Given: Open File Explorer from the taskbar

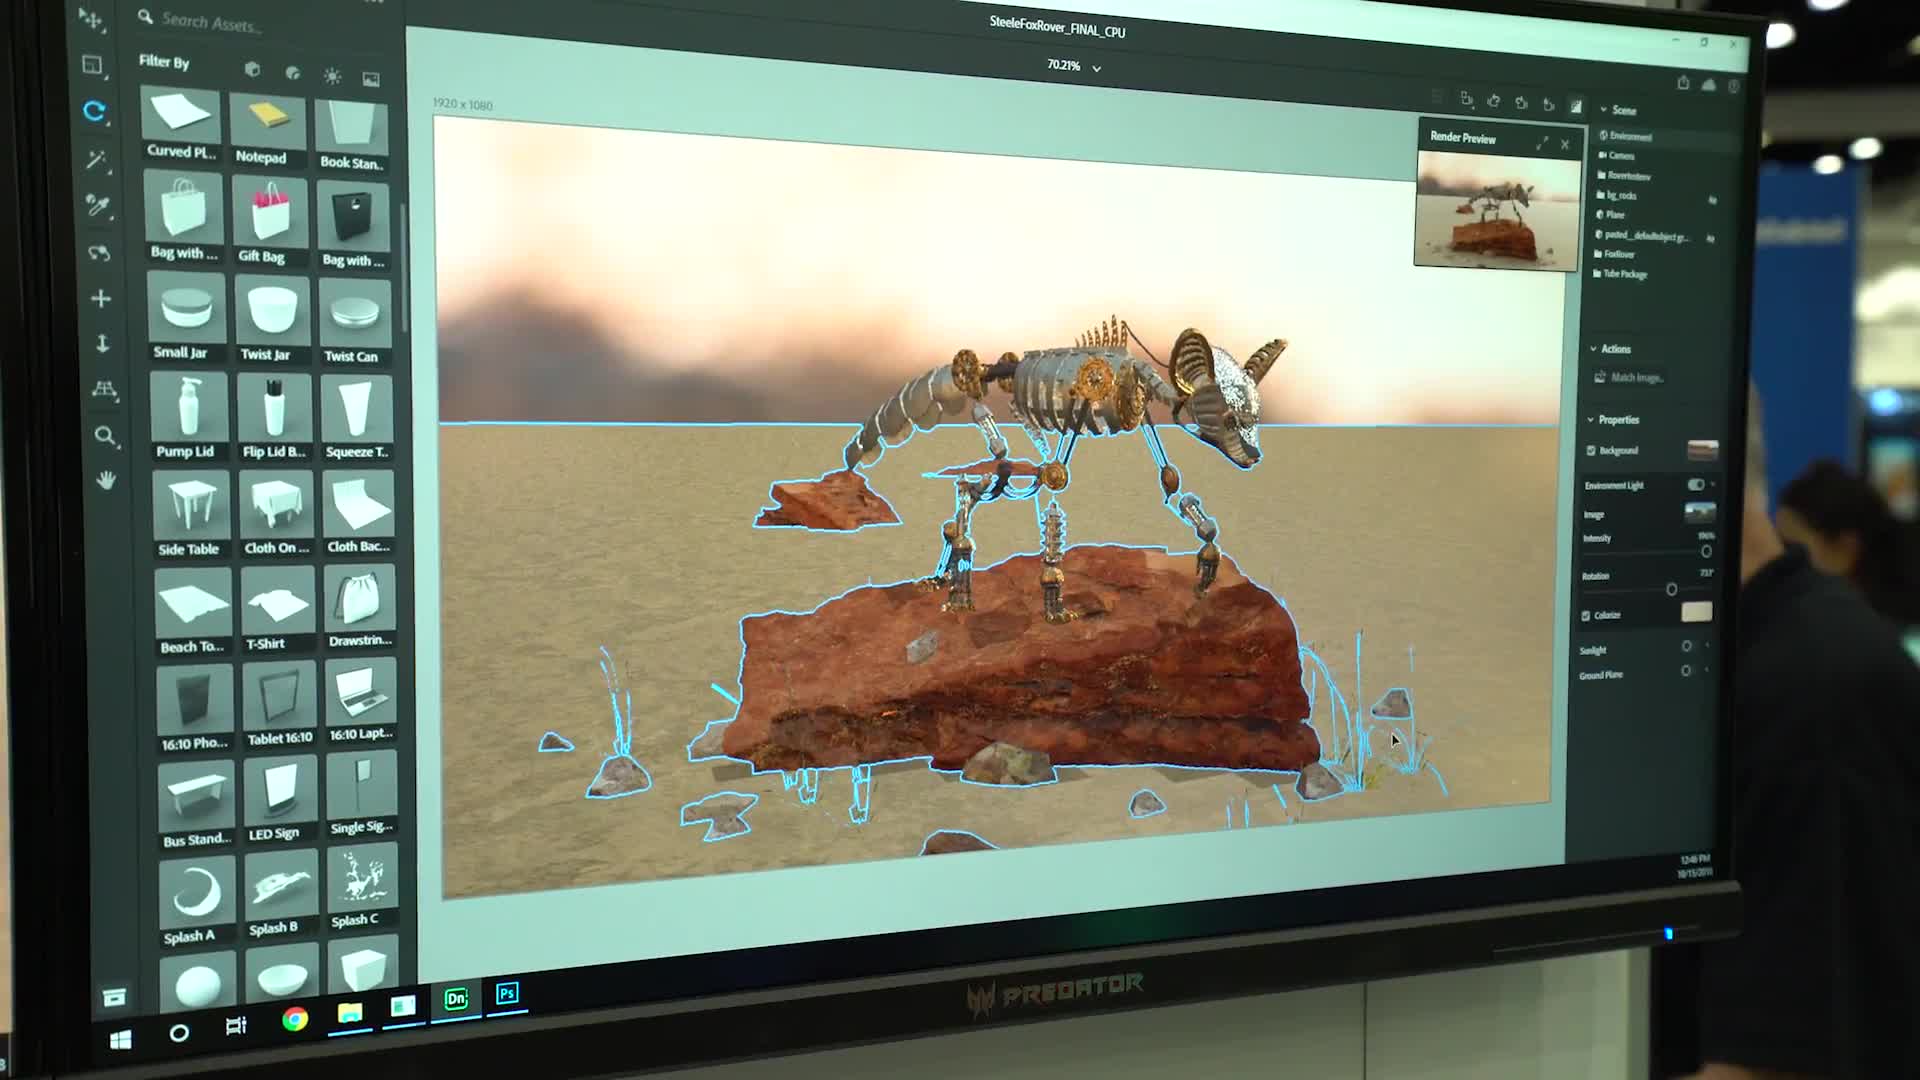Looking at the screenshot, I should [349, 1013].
